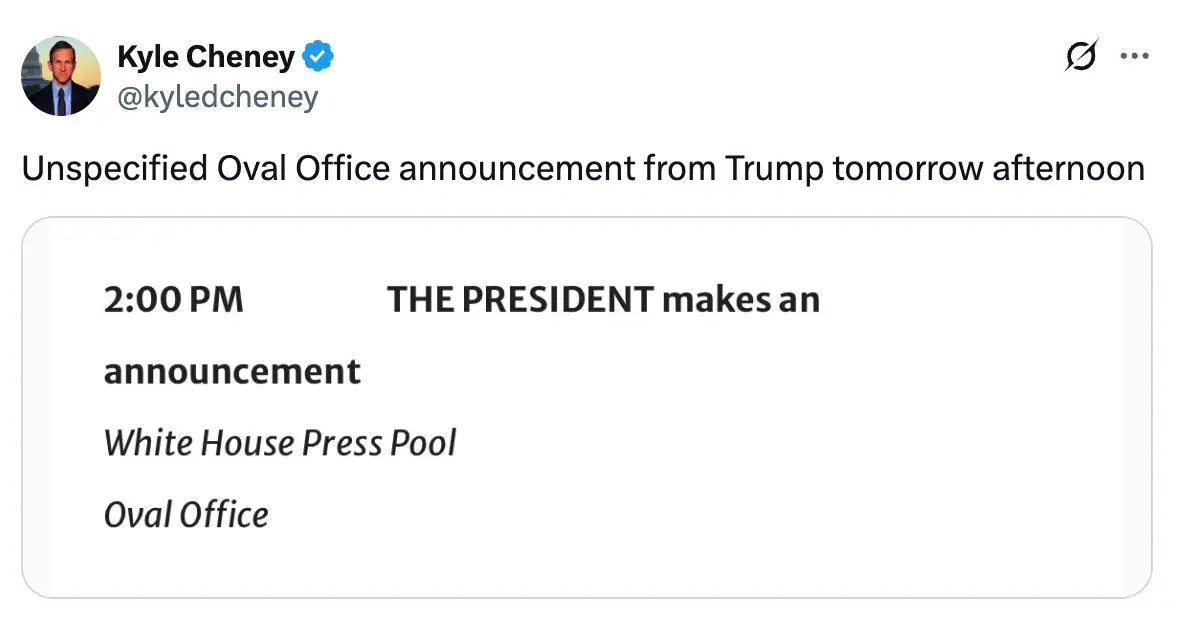The width and height of the screenshot is (1184, 632).
Task: Tap the verification badge next to the name
Action: pos(316,57)
